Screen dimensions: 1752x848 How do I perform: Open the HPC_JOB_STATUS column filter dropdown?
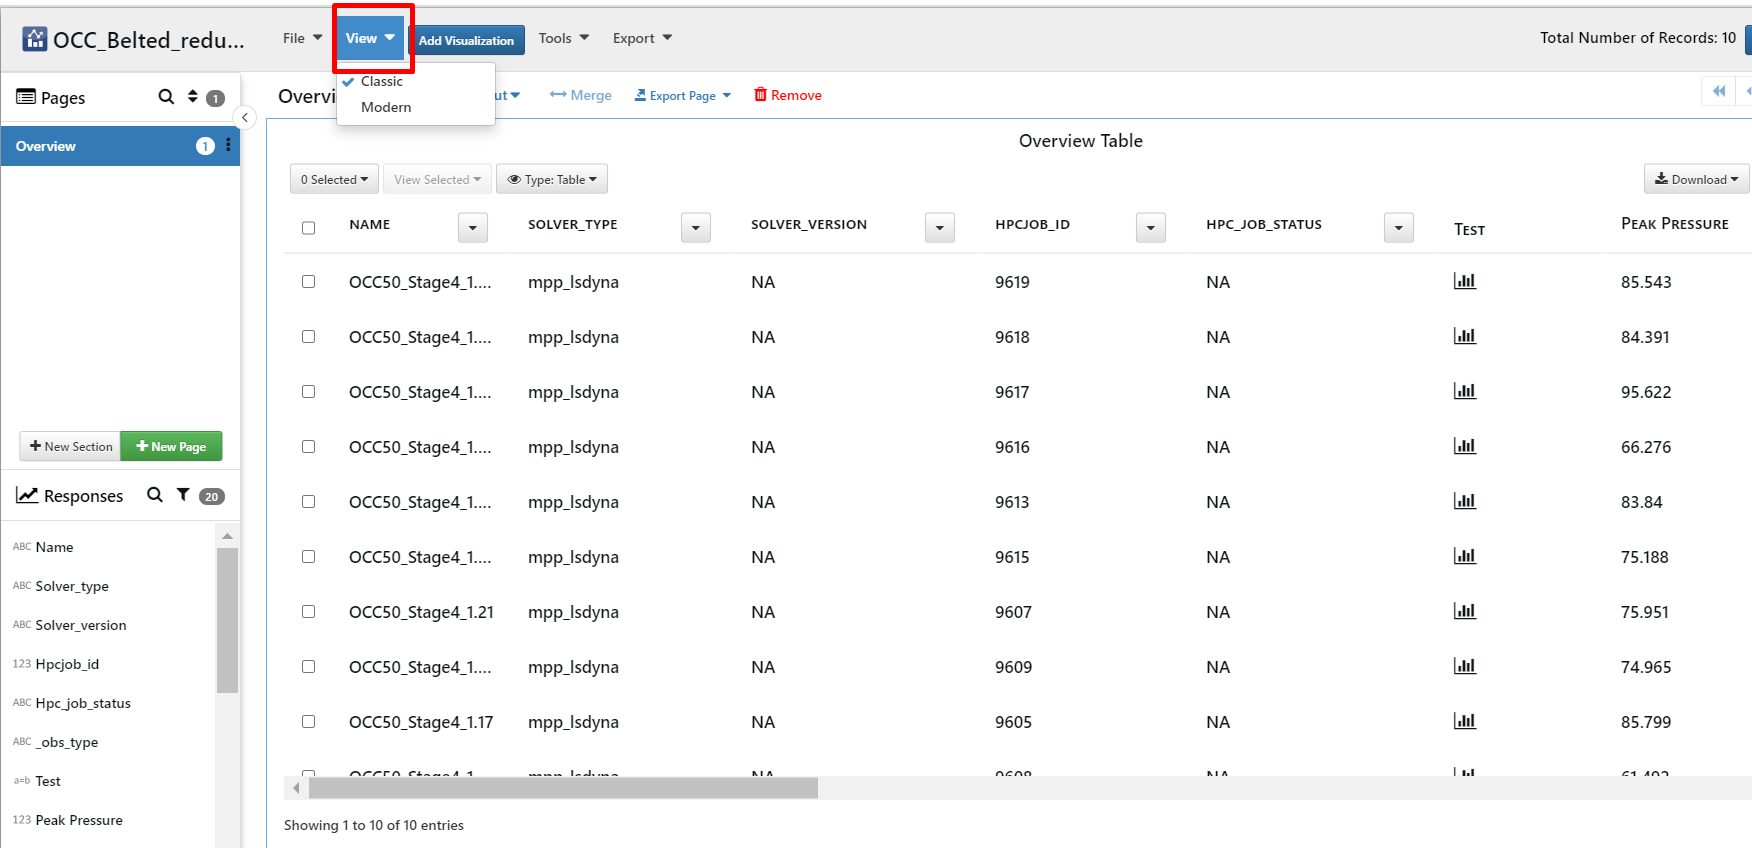1399,228
